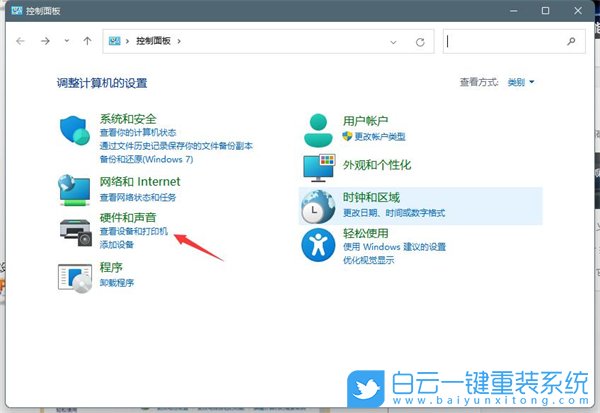This screenshot has width=600, height=413.
Task: Click the 添加设备 link
Action: point(117,245)
